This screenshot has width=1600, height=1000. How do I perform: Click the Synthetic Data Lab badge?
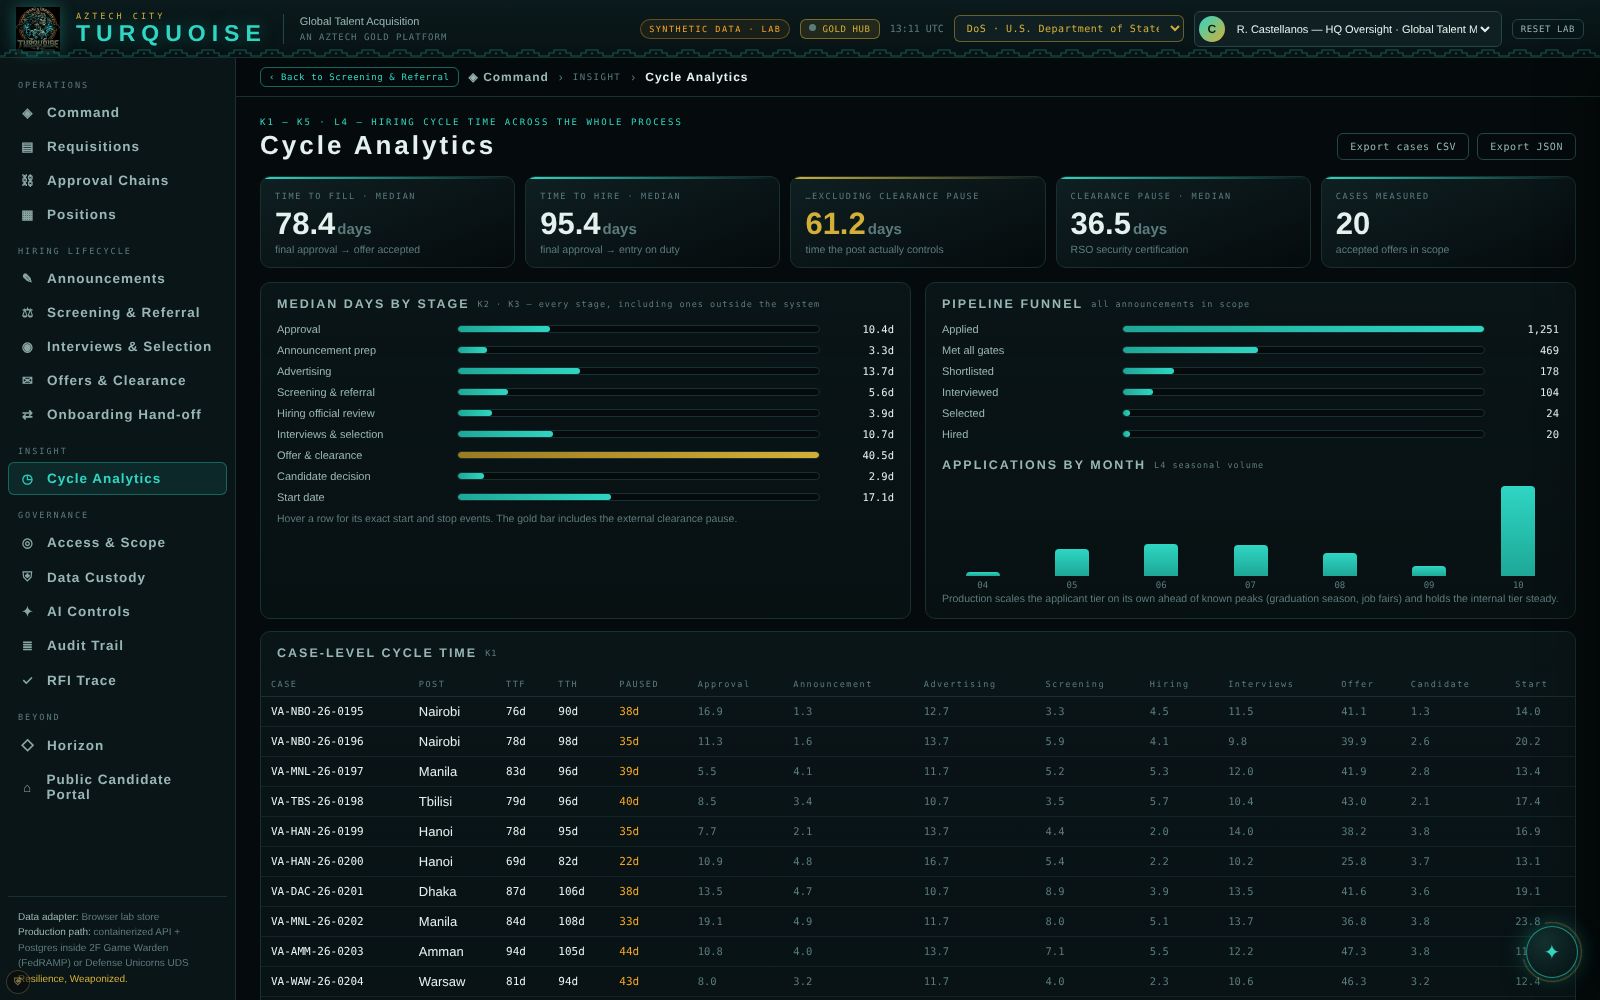(x=714, y=29)
